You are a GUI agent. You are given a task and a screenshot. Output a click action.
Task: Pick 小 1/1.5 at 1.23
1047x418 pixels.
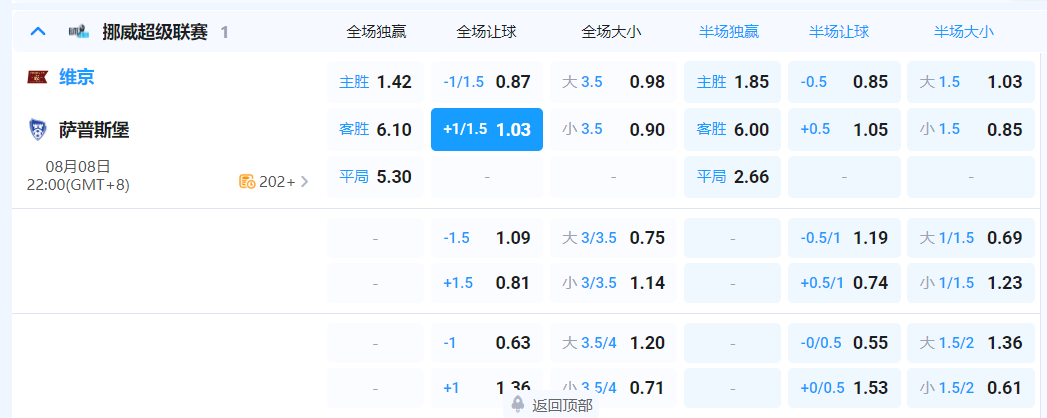pyautogui.click(x=971, y=283)
